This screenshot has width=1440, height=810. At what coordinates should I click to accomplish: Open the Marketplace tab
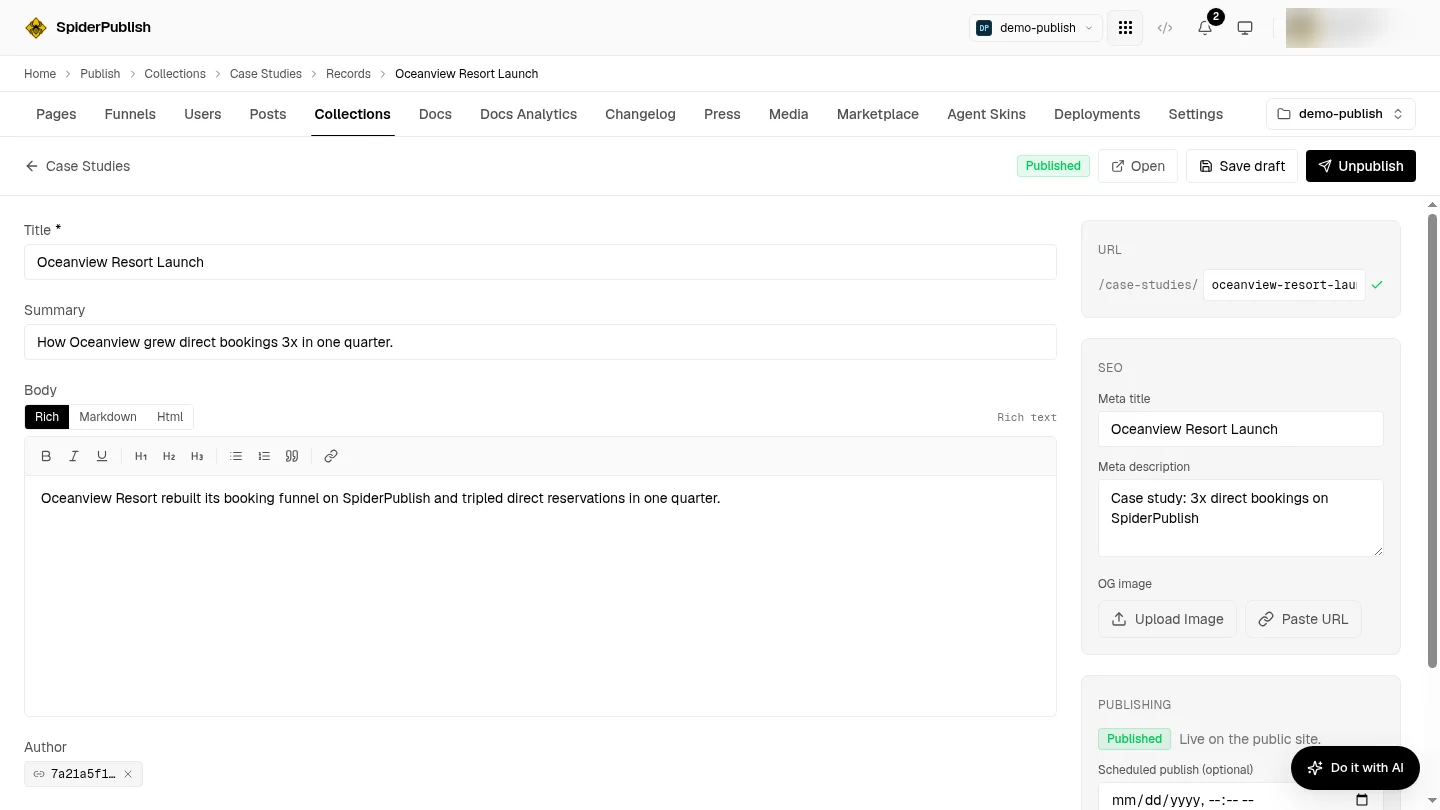(878, 114)
